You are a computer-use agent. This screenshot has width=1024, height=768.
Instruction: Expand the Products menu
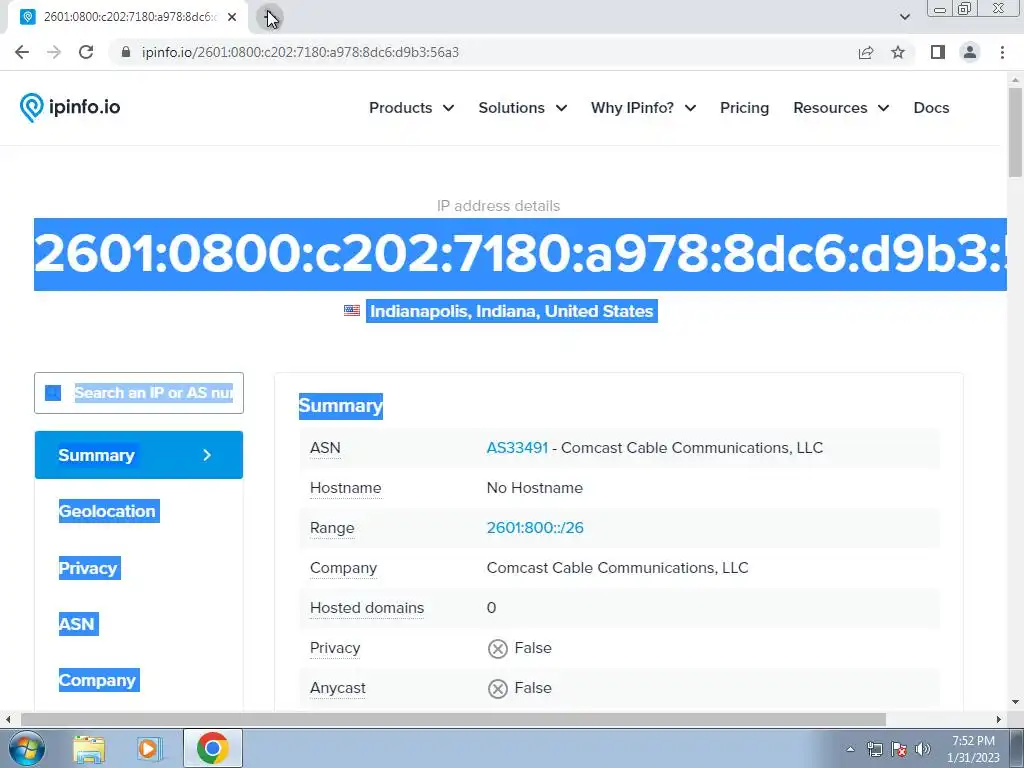coord(411,108)
